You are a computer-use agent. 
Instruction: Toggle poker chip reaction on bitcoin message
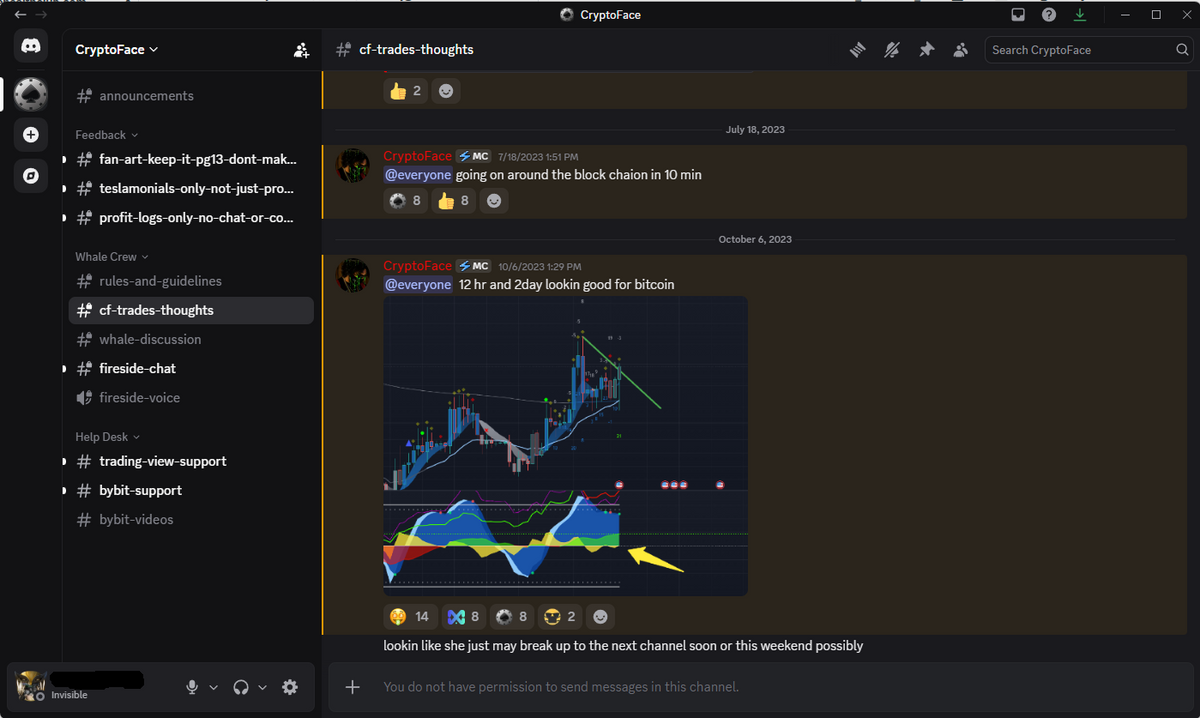(512, 616)
